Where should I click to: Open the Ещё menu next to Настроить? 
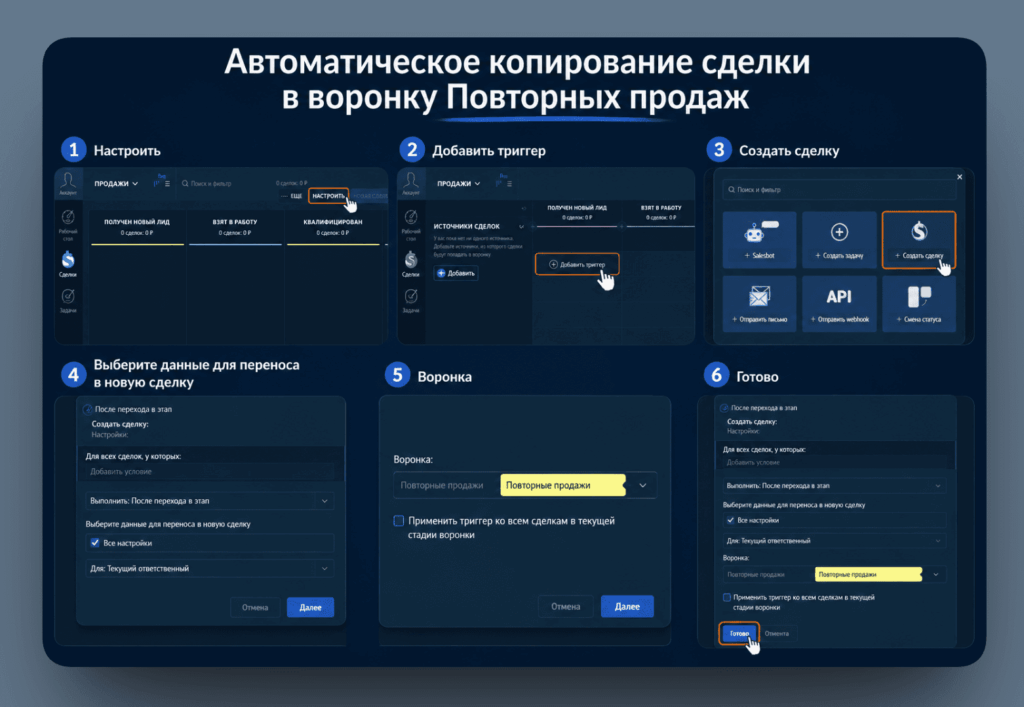(x=292, y=196)
